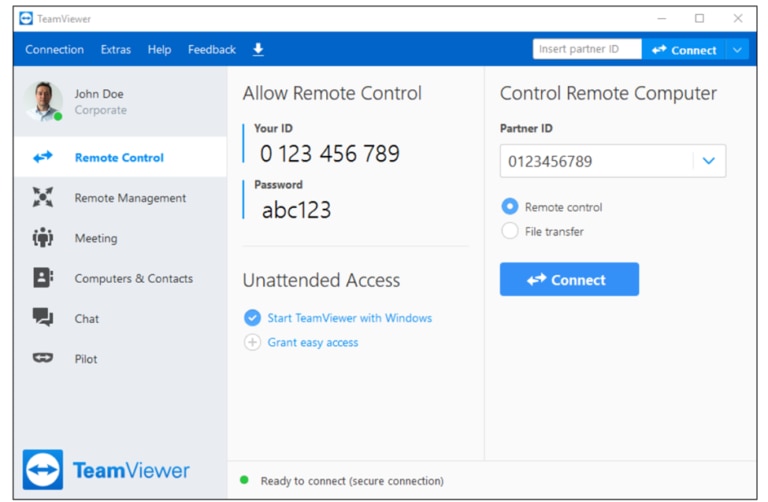Toggle Start TeamViewer with Windows checkmark
This screenshot has width=768, height=502.
[252, 318]
